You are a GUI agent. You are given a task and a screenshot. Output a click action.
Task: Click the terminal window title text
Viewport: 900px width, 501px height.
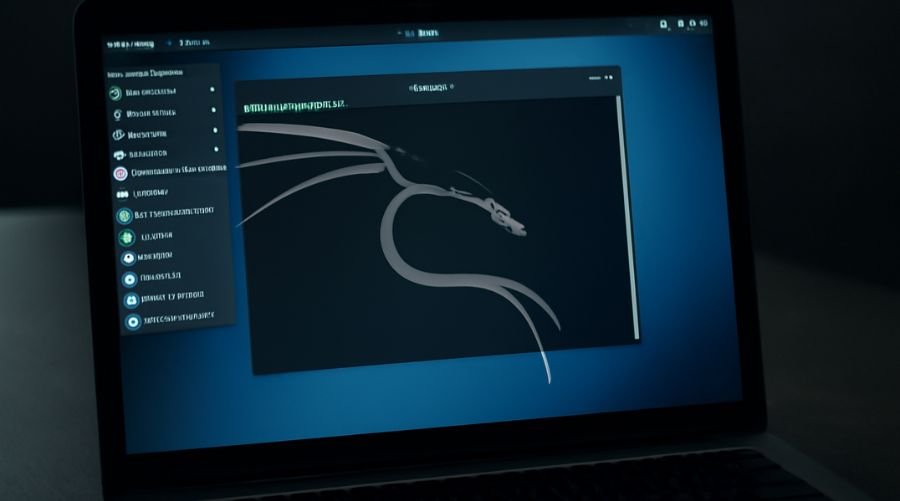430,87
